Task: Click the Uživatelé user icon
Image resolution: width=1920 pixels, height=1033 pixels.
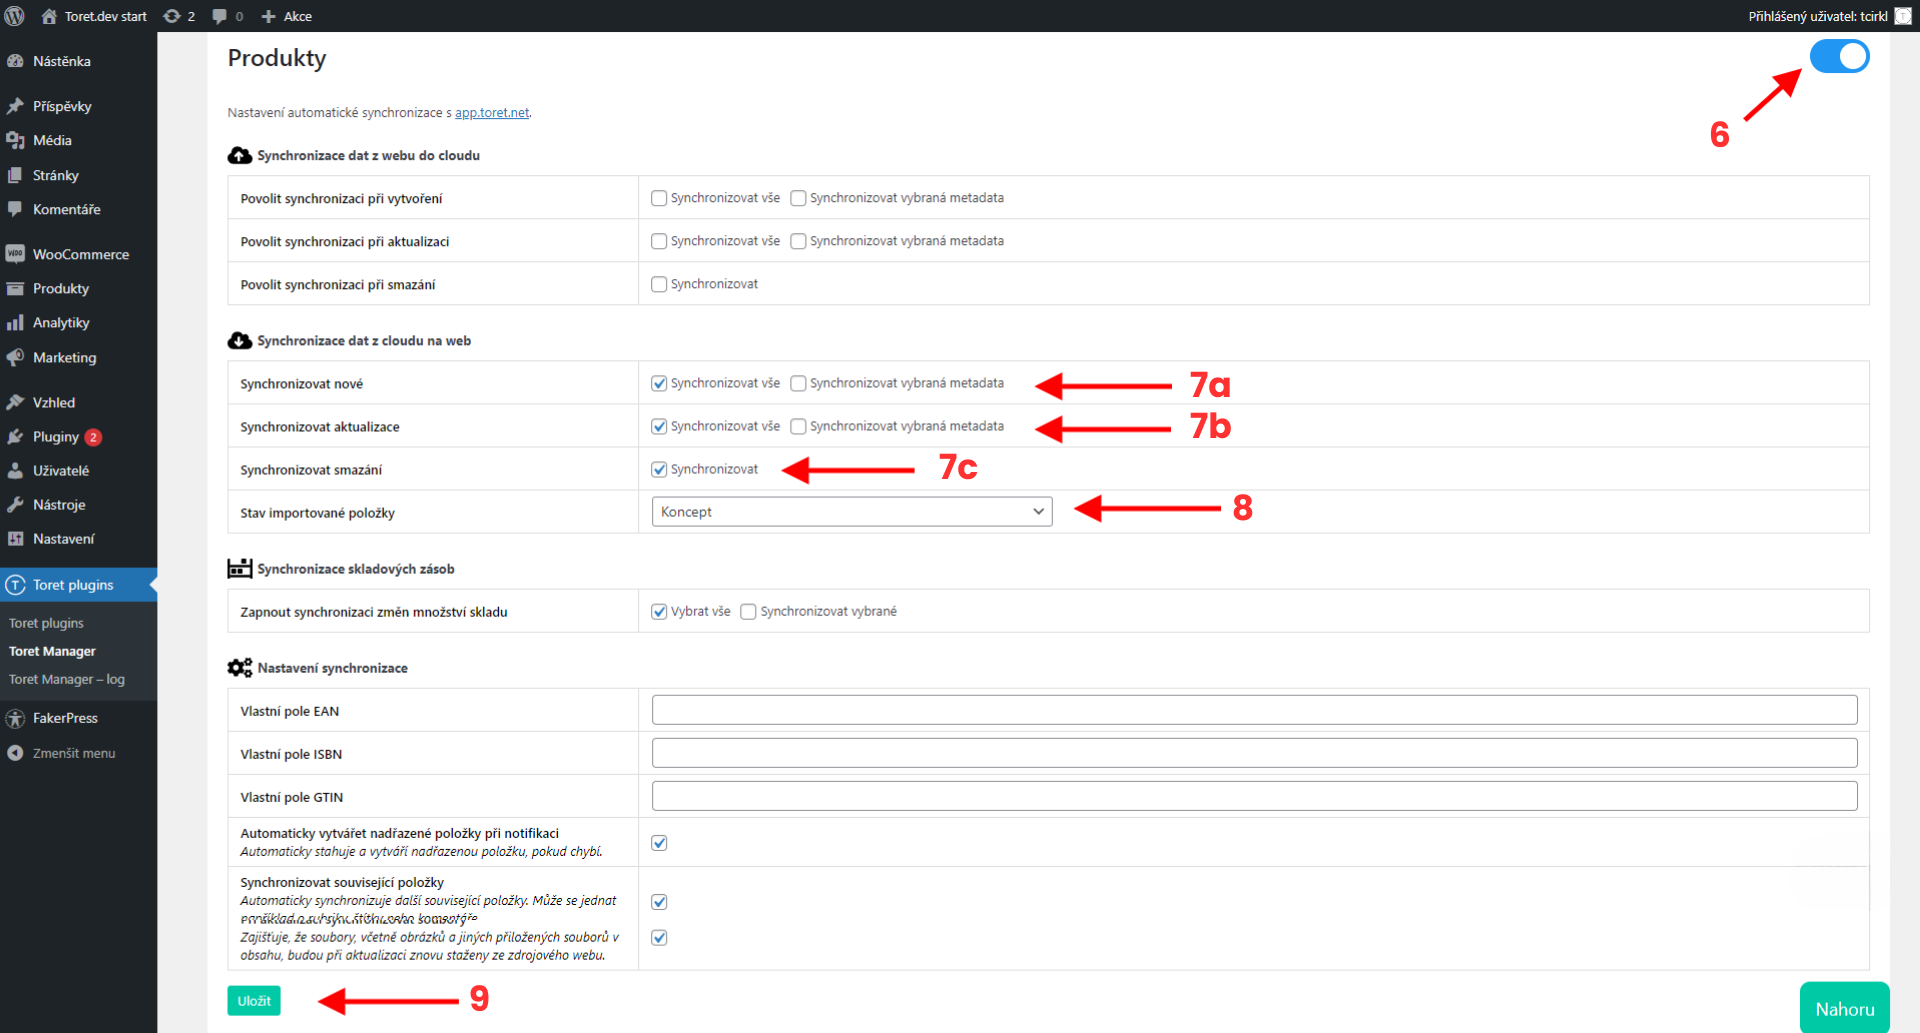Action: pyautogui.click(x=15, y=471)
